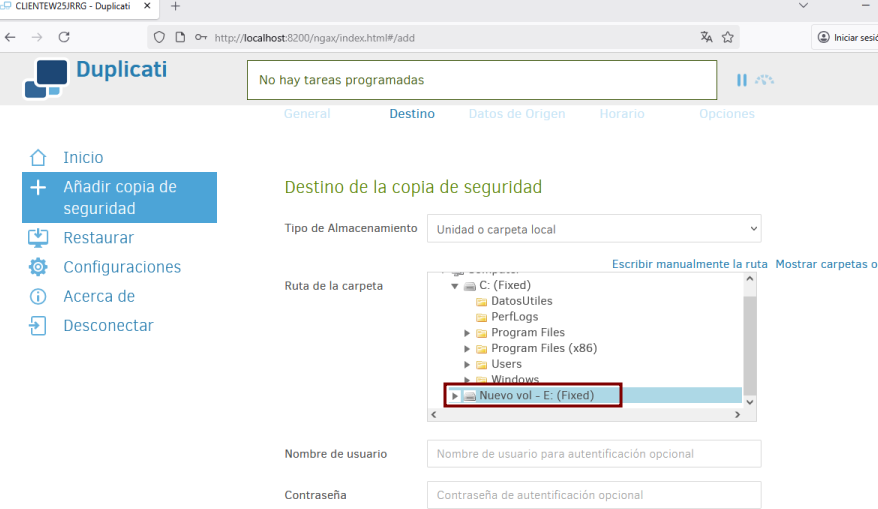
Task: Collapse the C: (Fixed) drive node
Action: (x=455, y=286)
